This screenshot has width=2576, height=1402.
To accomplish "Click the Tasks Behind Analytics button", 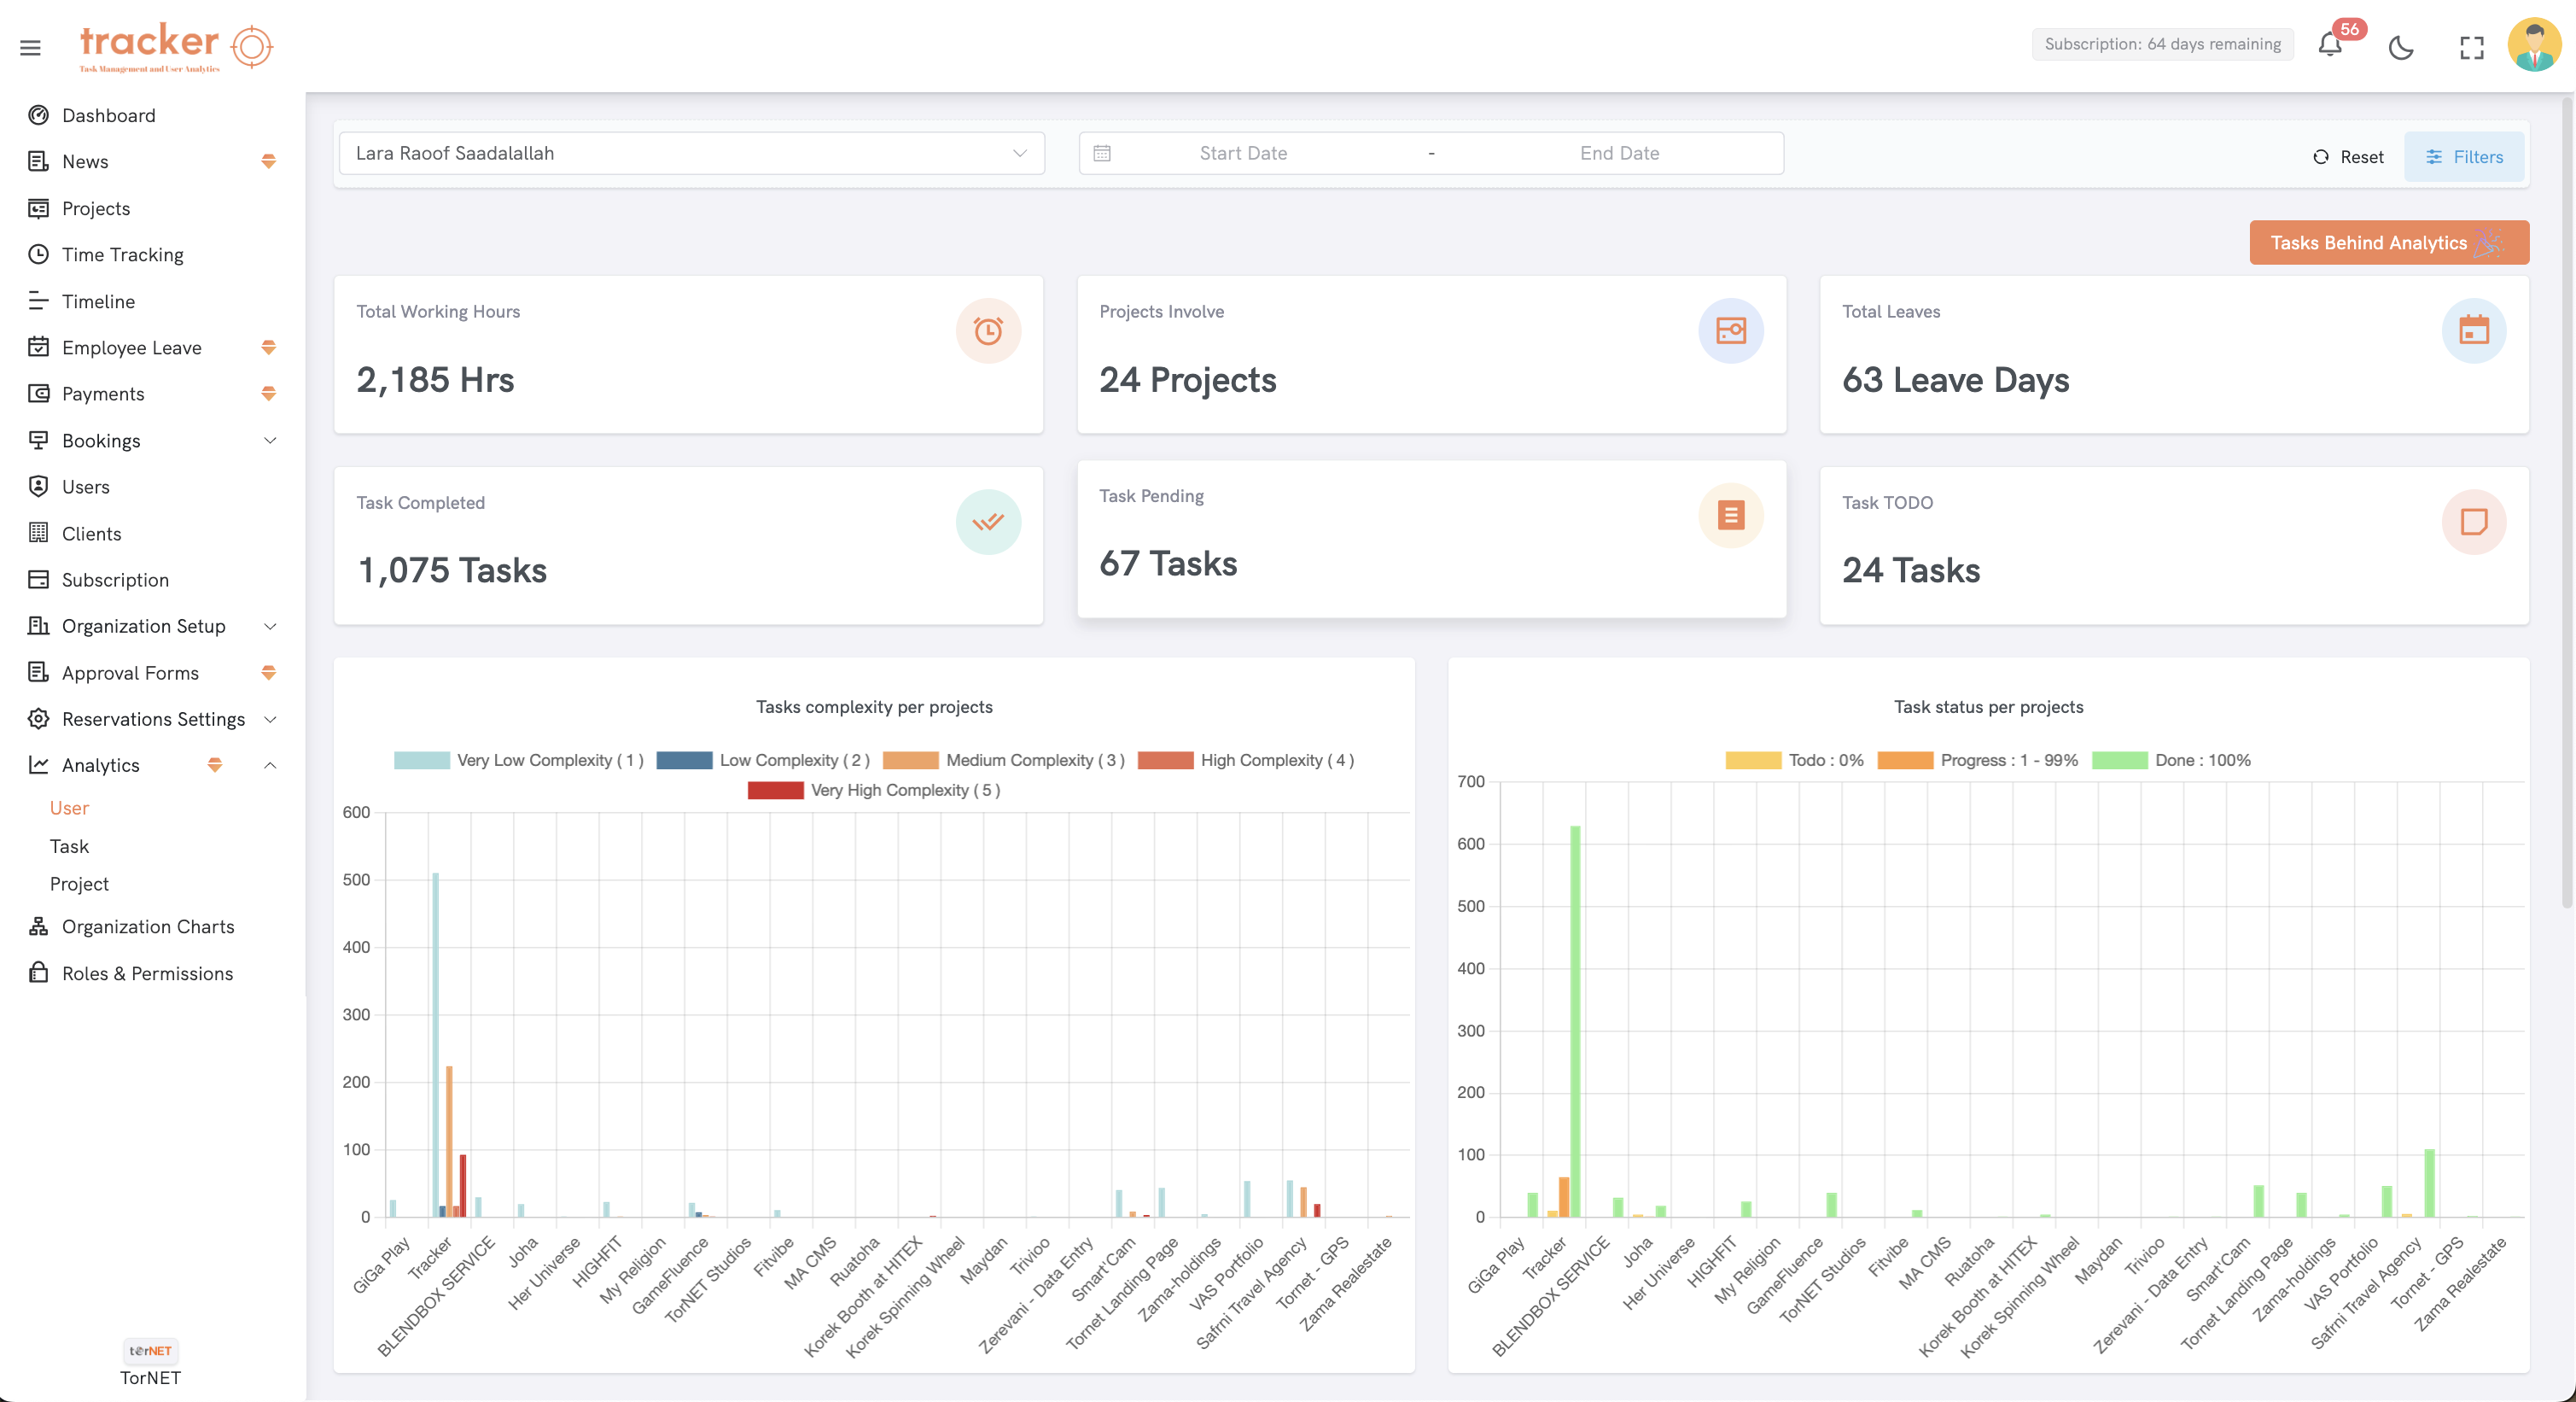I will pyautogui.click(x=2388, y=242).
